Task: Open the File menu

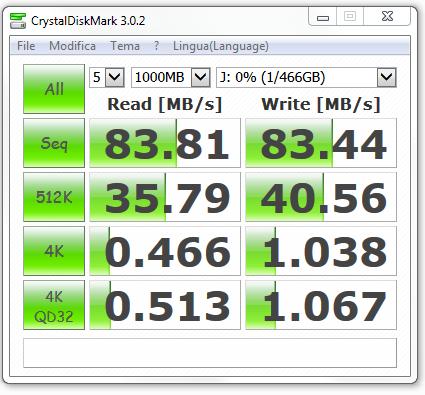Action: click(x=26, y=46)
